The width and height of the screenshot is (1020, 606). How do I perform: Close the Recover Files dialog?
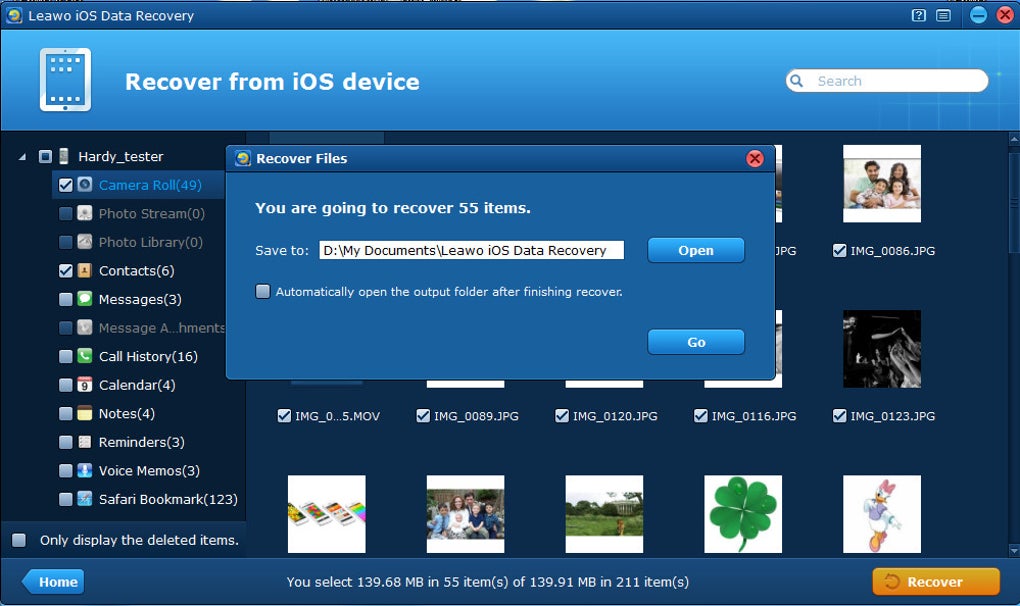(x=755, y=158)
